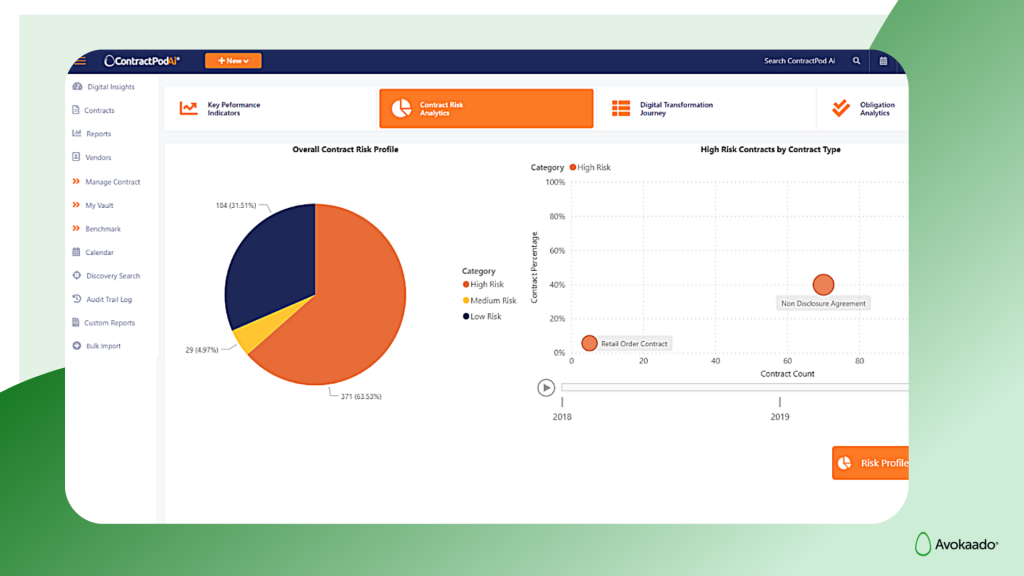Select the Reports icon in the sidebar

tap(94, 133)
